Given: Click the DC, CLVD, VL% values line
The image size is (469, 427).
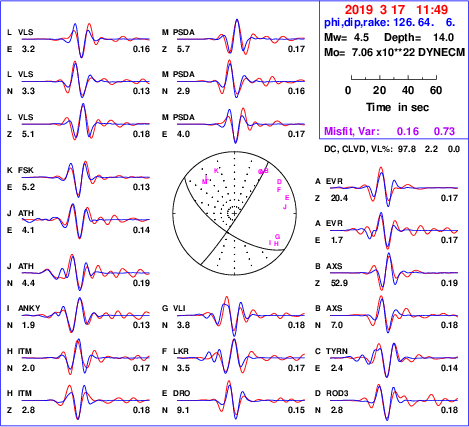Looking at the screenshot, I should tap(392, 149).
